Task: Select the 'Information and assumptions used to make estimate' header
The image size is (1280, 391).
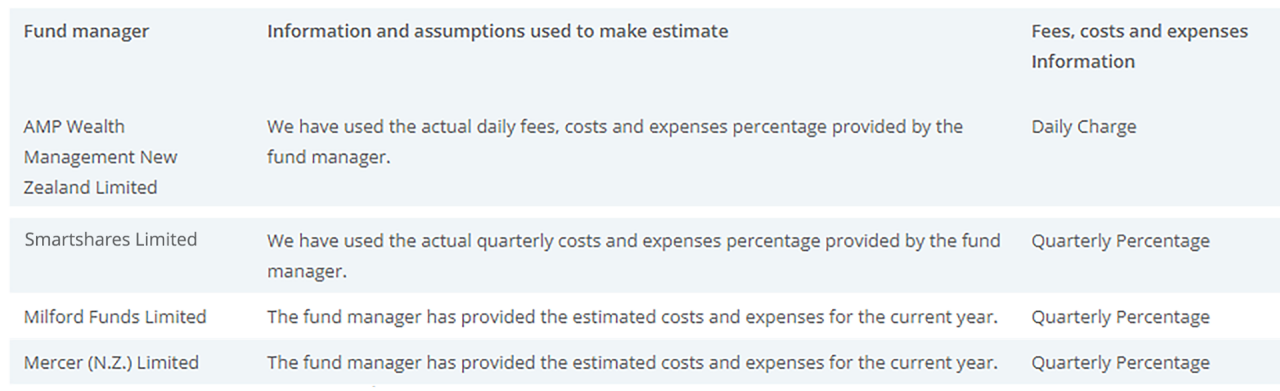Action: (x=497, y=31)
